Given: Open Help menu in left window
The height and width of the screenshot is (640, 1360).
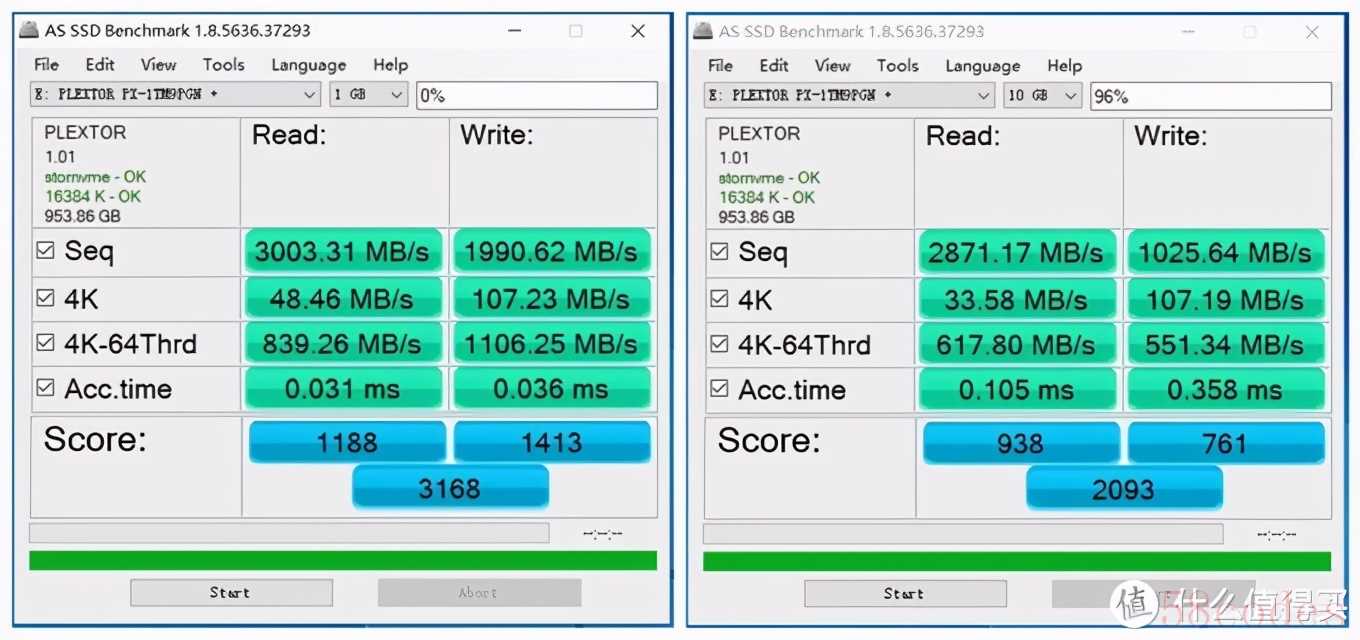Looking at the screenshot, I should (390, 65).
